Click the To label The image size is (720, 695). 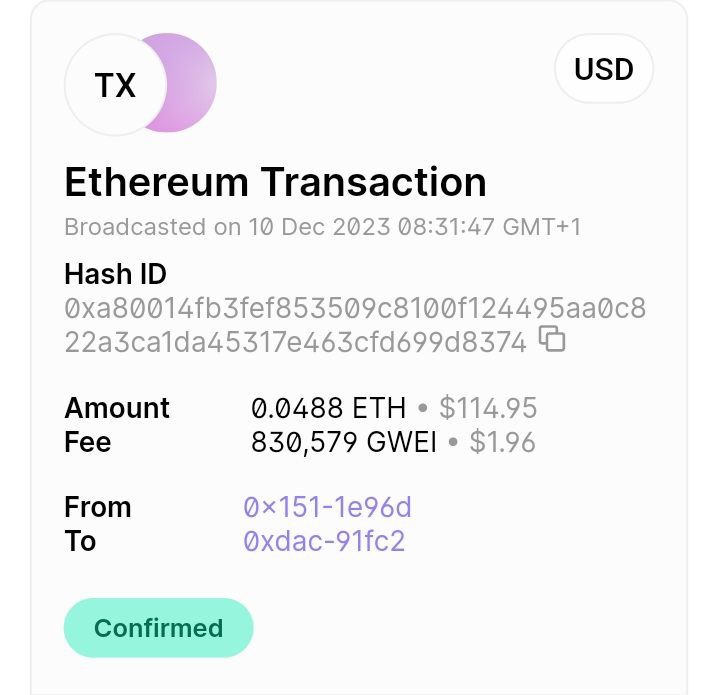tap(81, 541)
